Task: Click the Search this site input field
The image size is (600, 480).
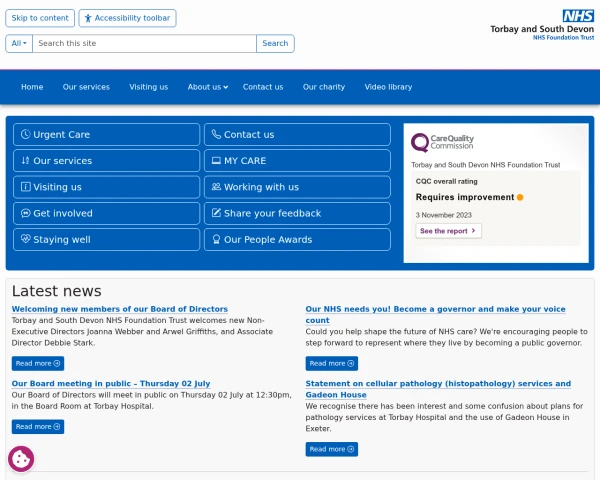Action: (x=144, y=43)
